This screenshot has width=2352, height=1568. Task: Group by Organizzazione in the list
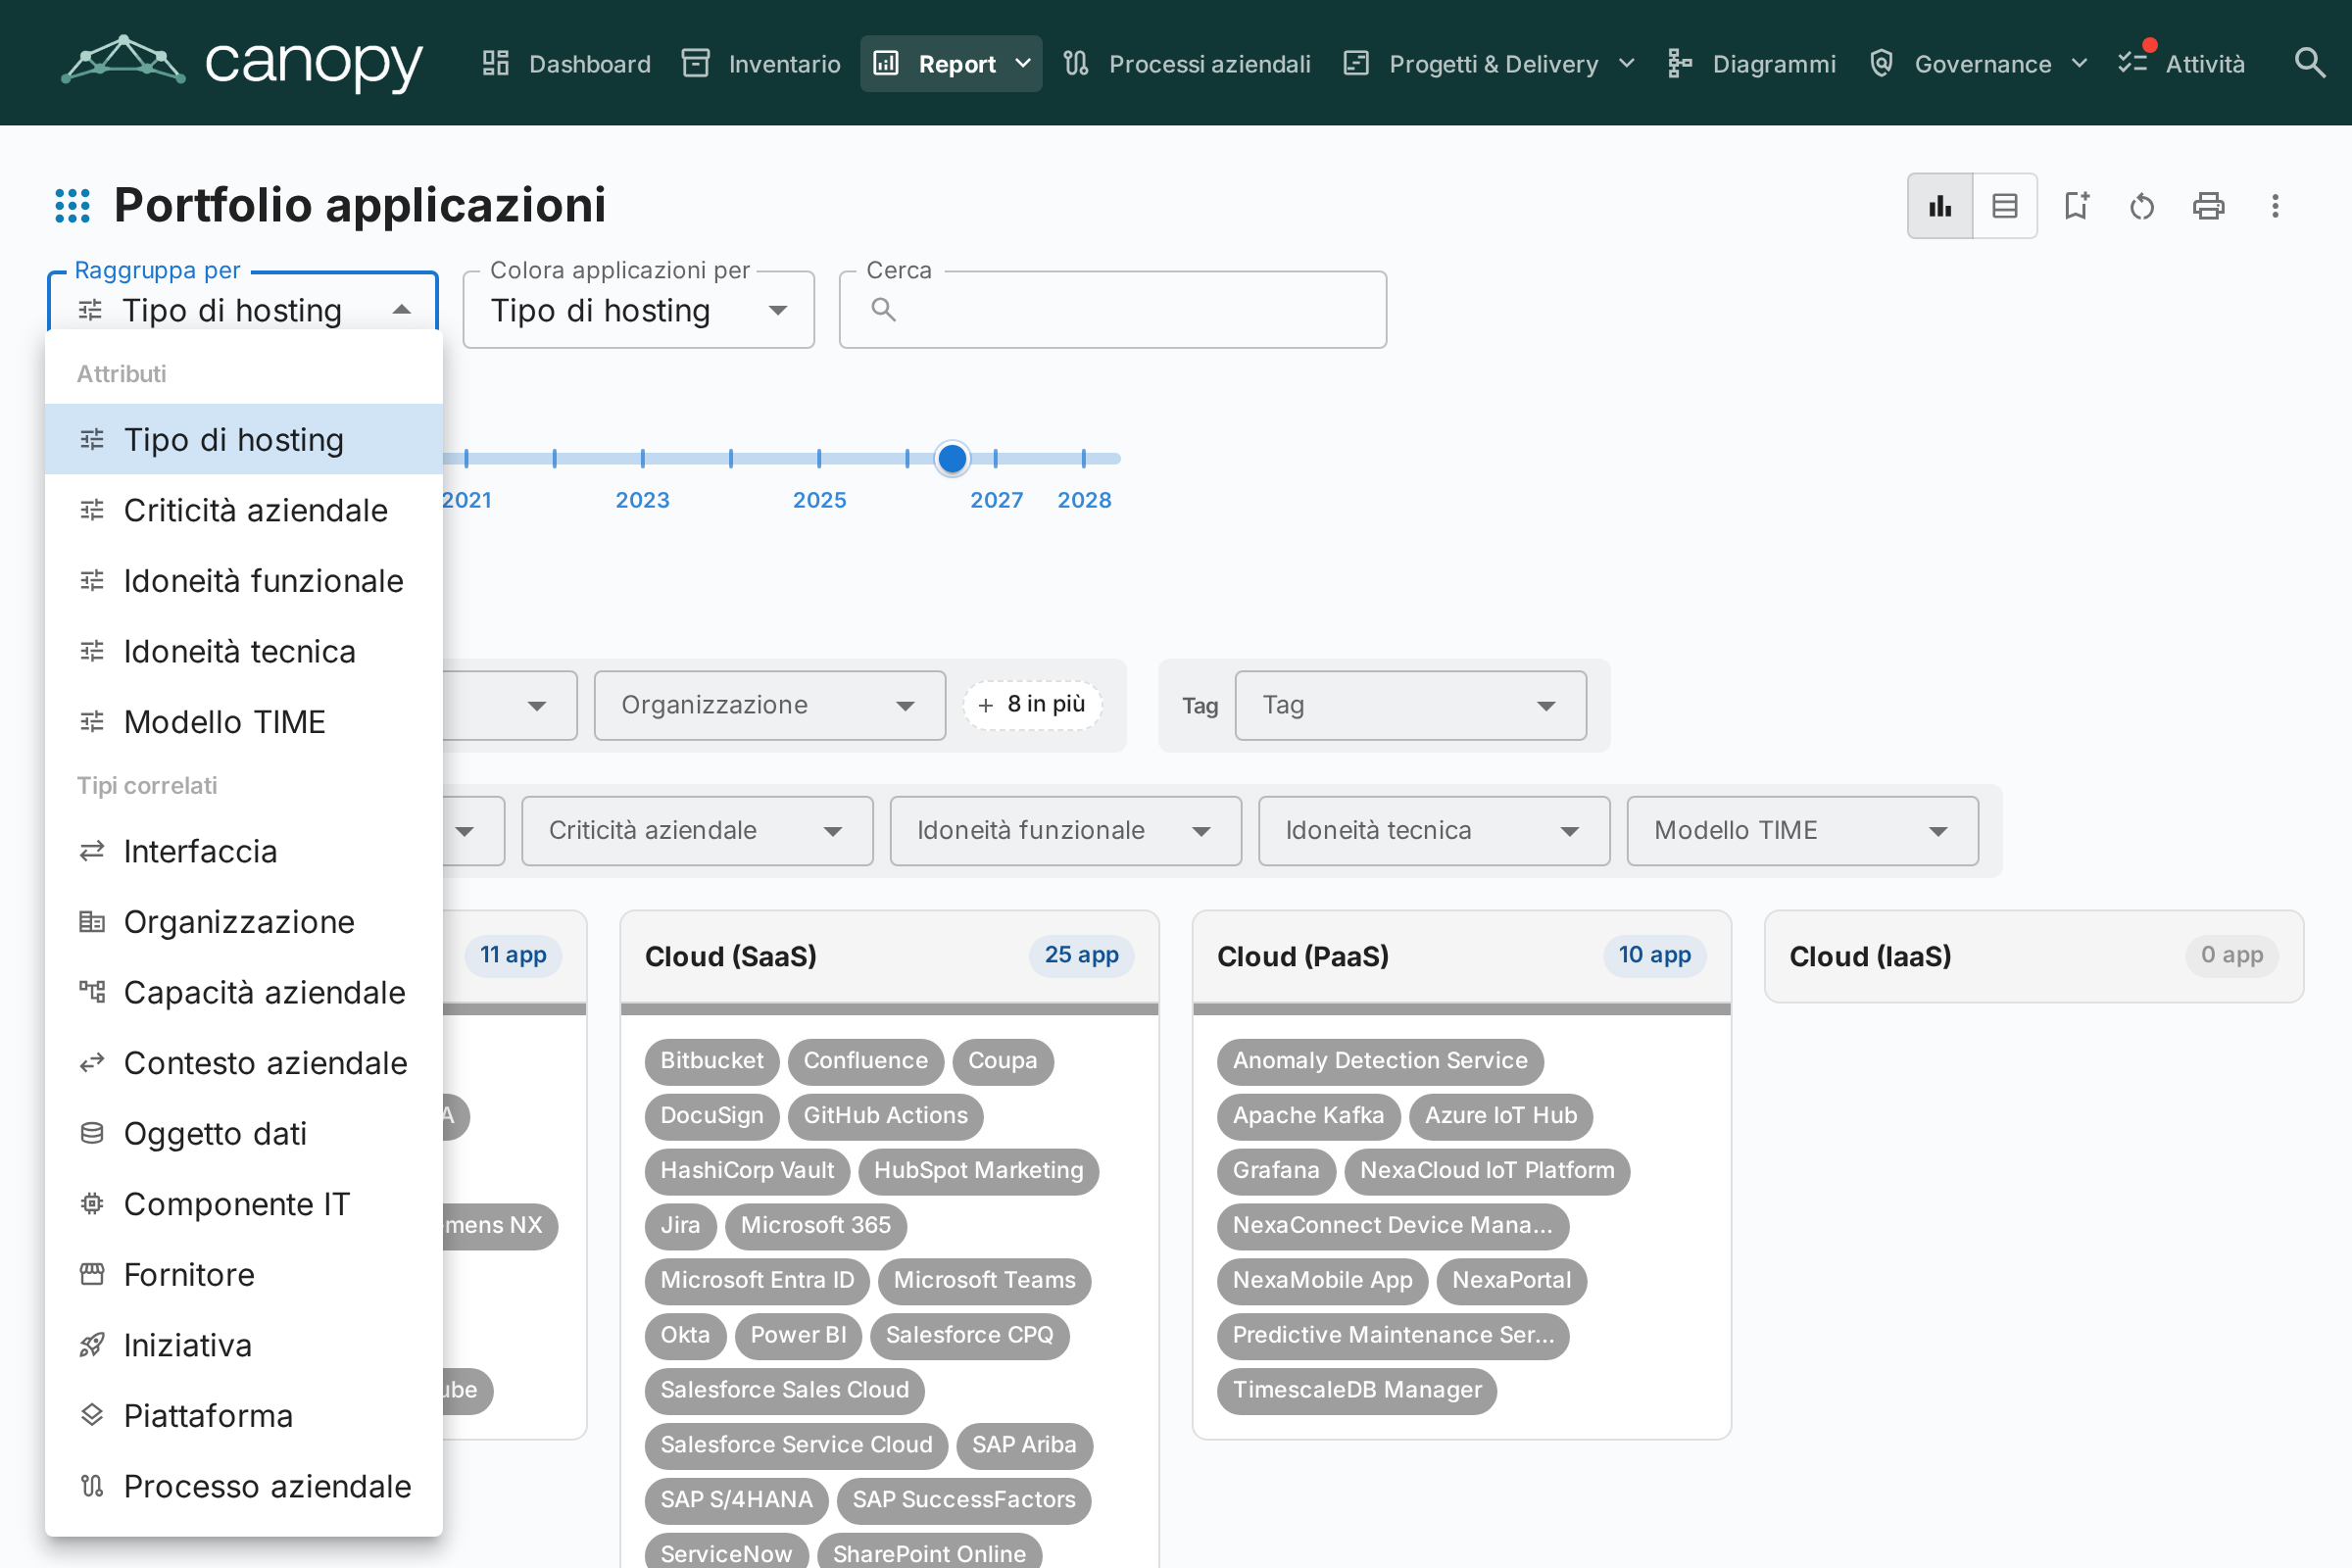point(244,922)
